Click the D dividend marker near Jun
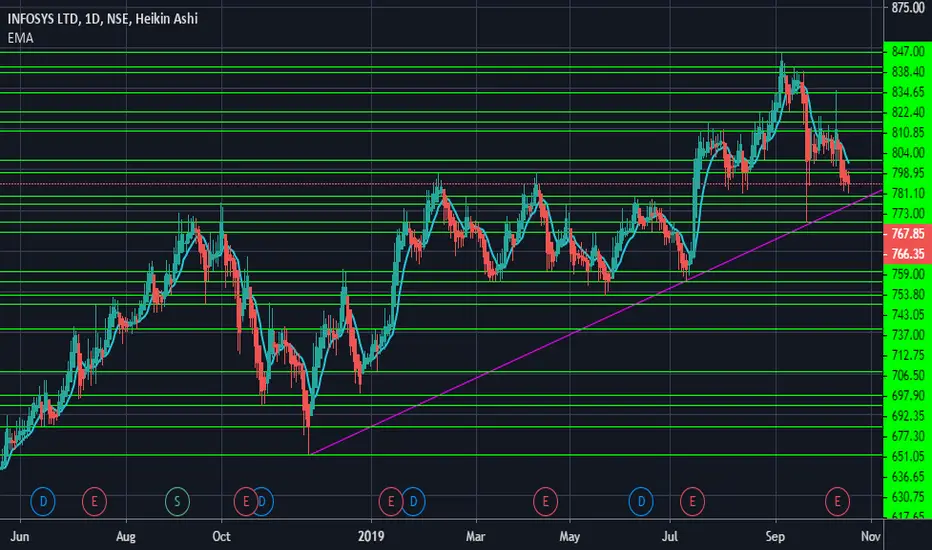The height and width of the screenshot is (550, 932). (43, 501)
